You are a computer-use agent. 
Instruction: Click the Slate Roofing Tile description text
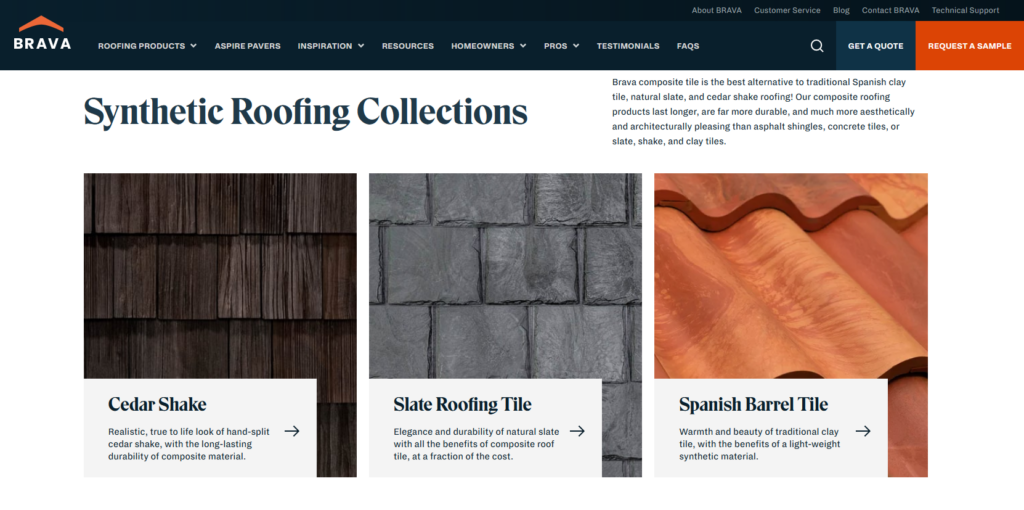click(x=477, y=444)
